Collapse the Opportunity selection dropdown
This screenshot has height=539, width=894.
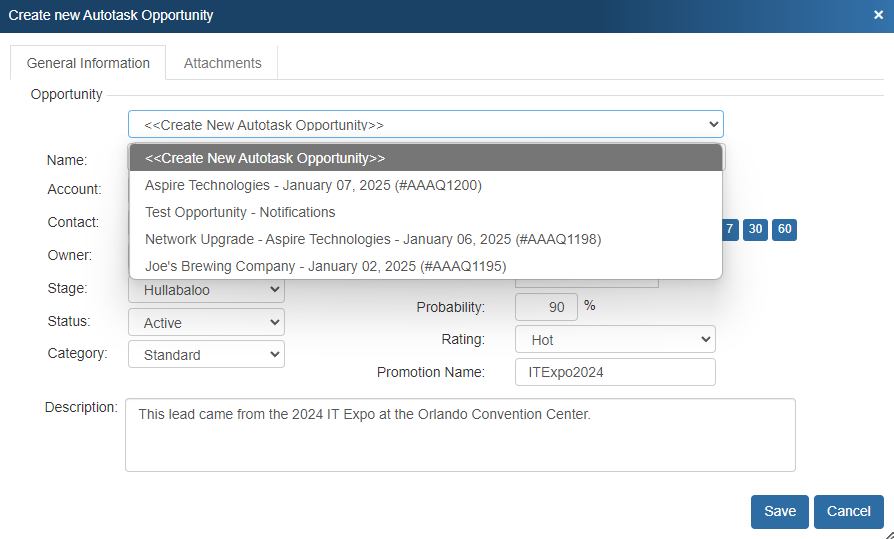(425, 125)
